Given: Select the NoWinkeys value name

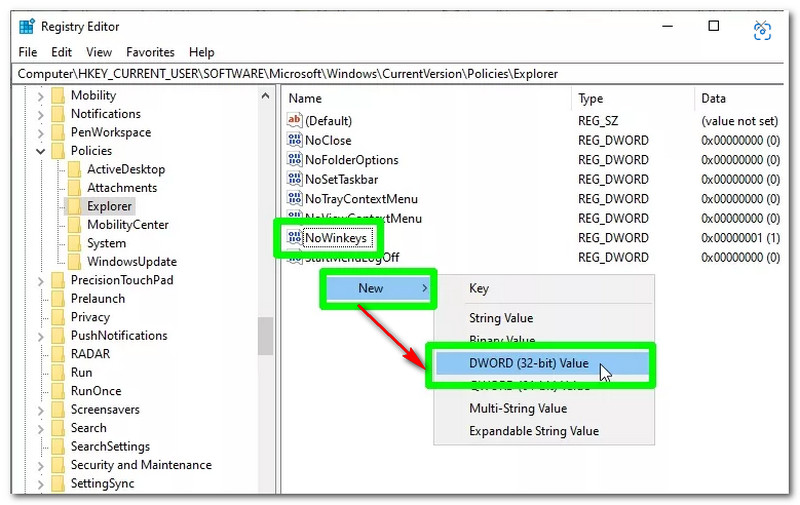Looking at the screenshot, I should [x=336, y=238].
